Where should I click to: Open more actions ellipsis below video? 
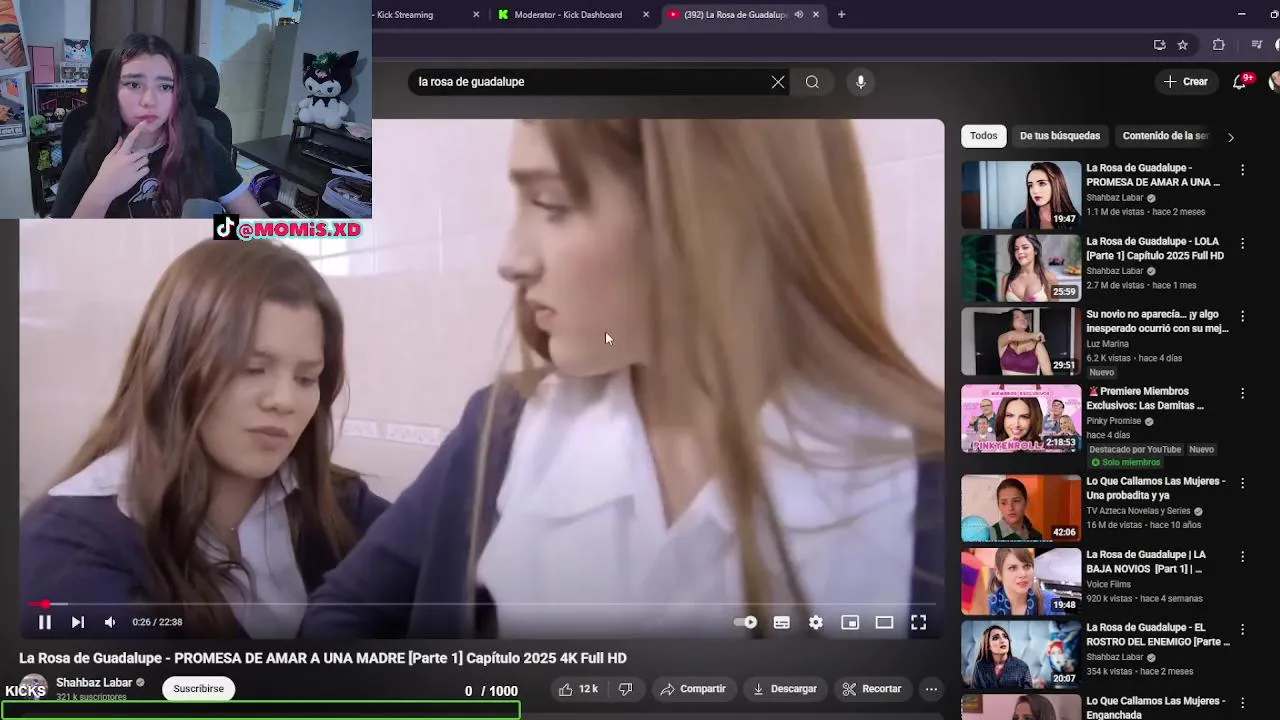[931, 689]
